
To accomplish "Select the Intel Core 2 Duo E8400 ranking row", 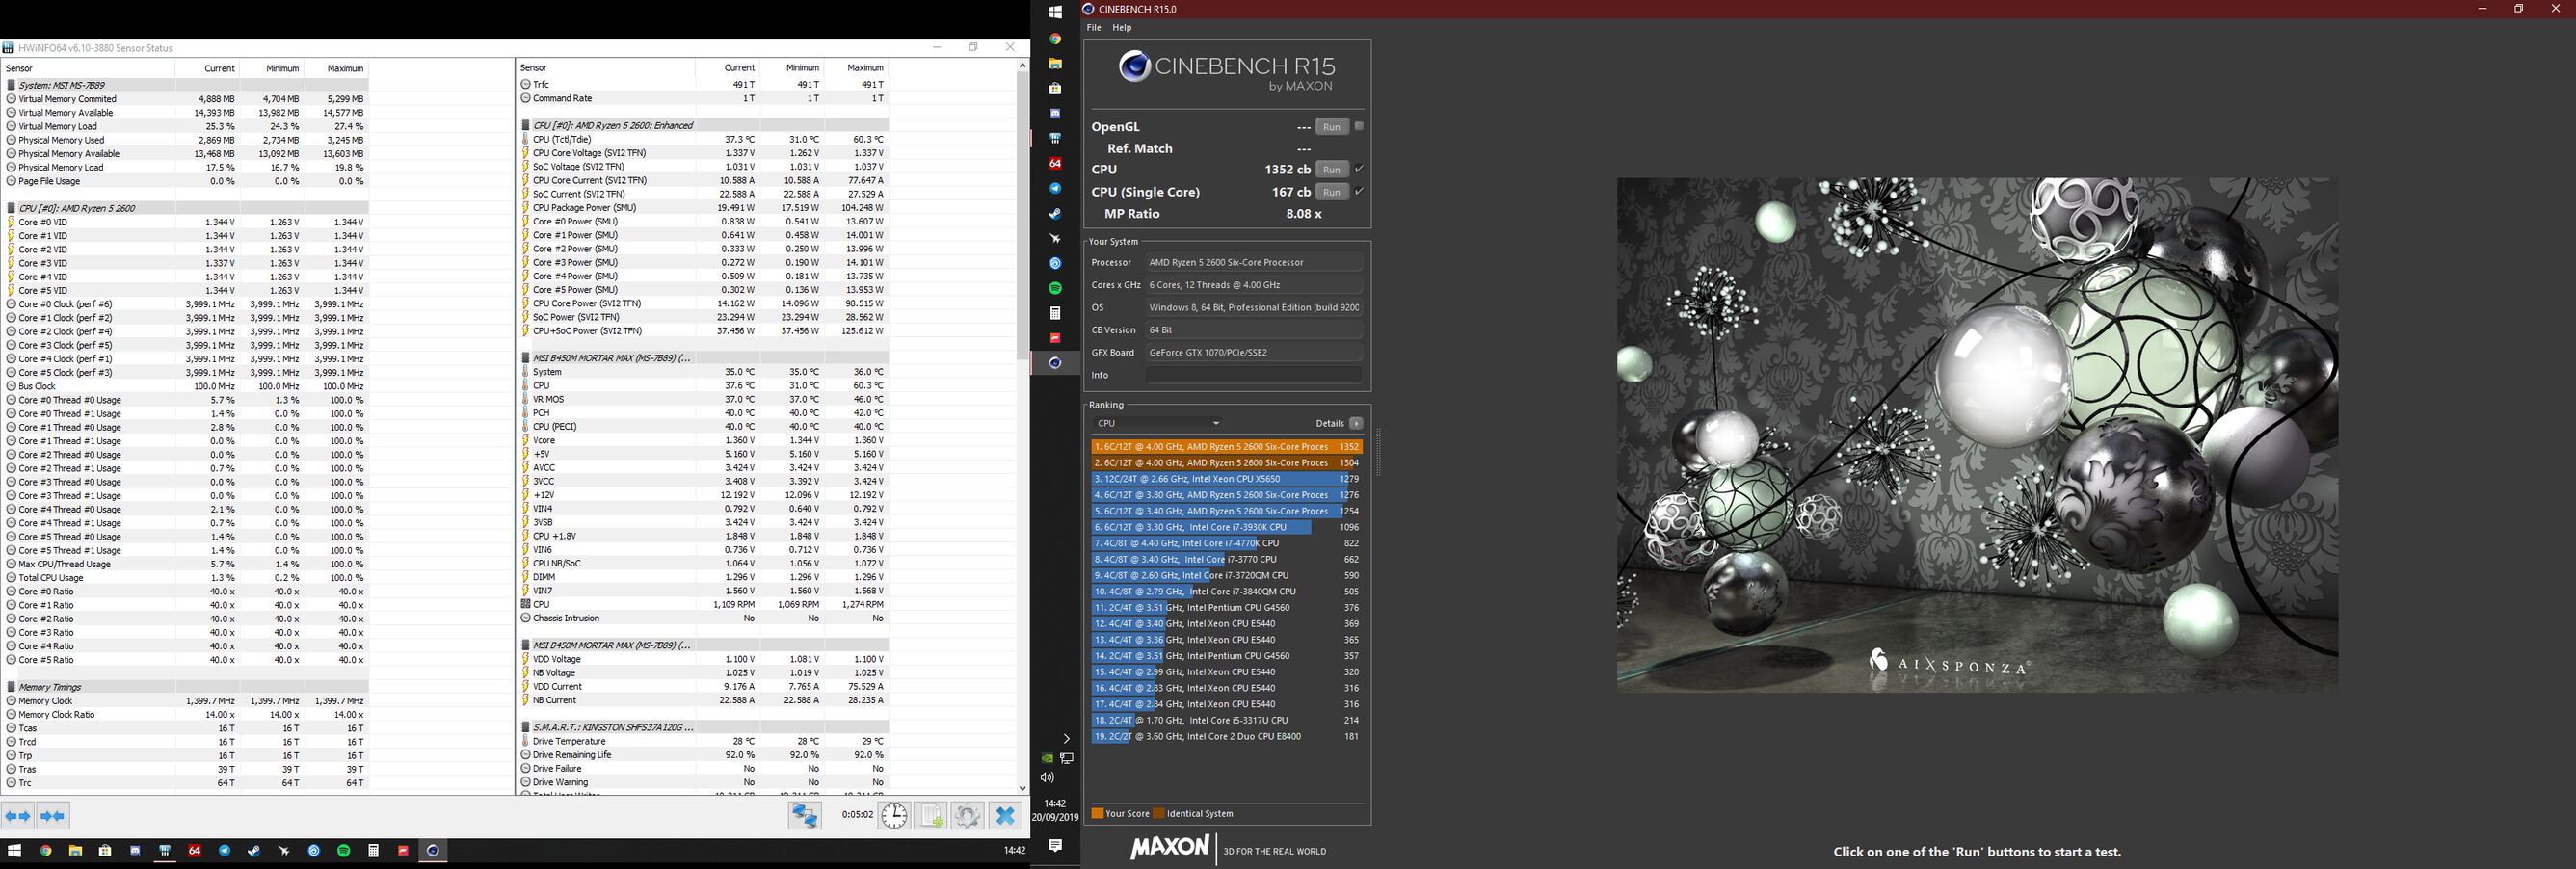I will click(1227, 736).
